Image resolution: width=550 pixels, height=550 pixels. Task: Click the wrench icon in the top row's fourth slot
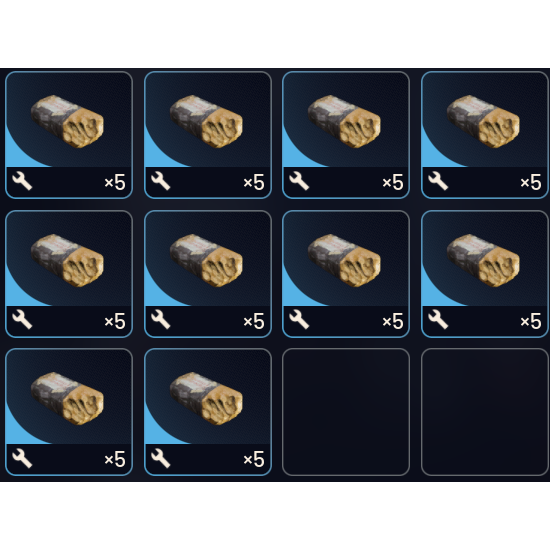pos(438,181)
